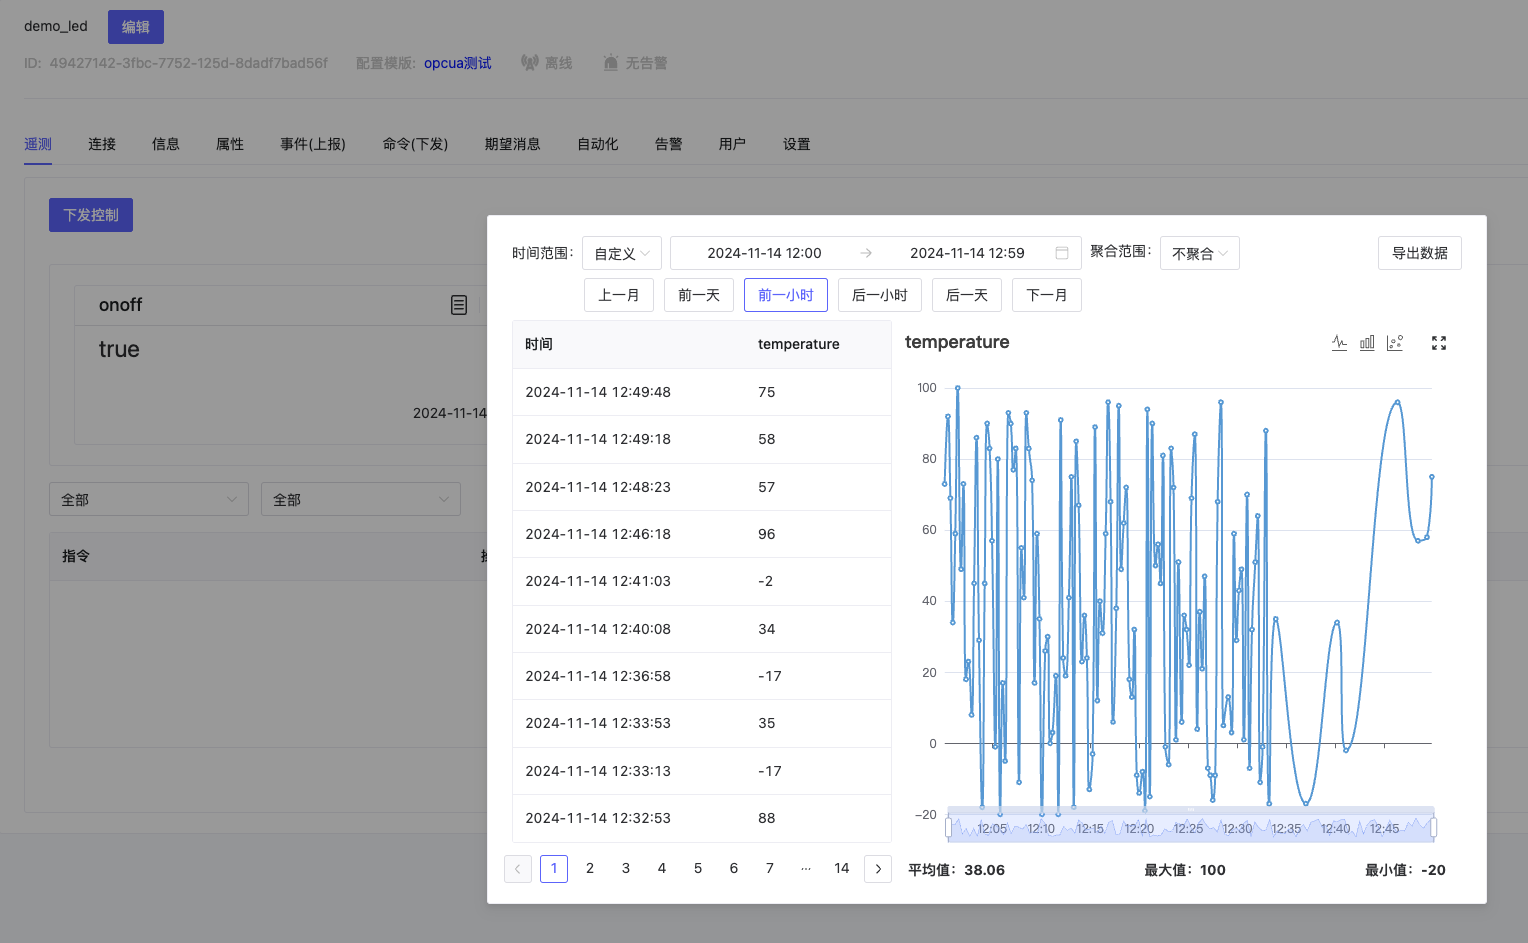
Task: Open the opcua测试 template link
Action: coord(457,63)
